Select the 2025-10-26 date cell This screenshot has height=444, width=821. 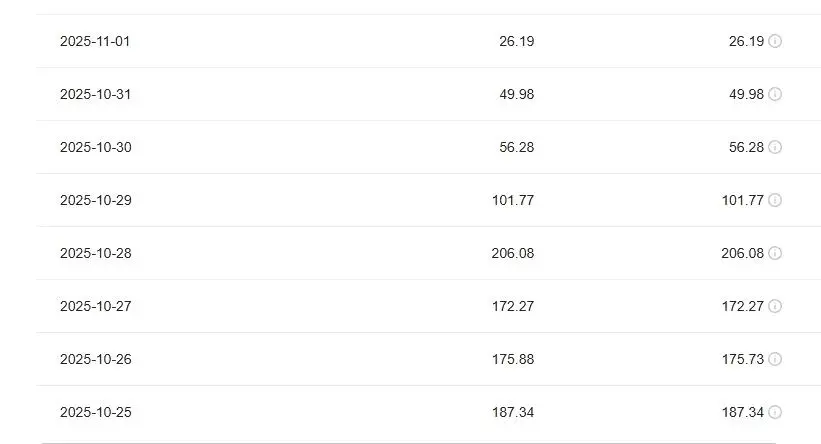coord(95,359)
